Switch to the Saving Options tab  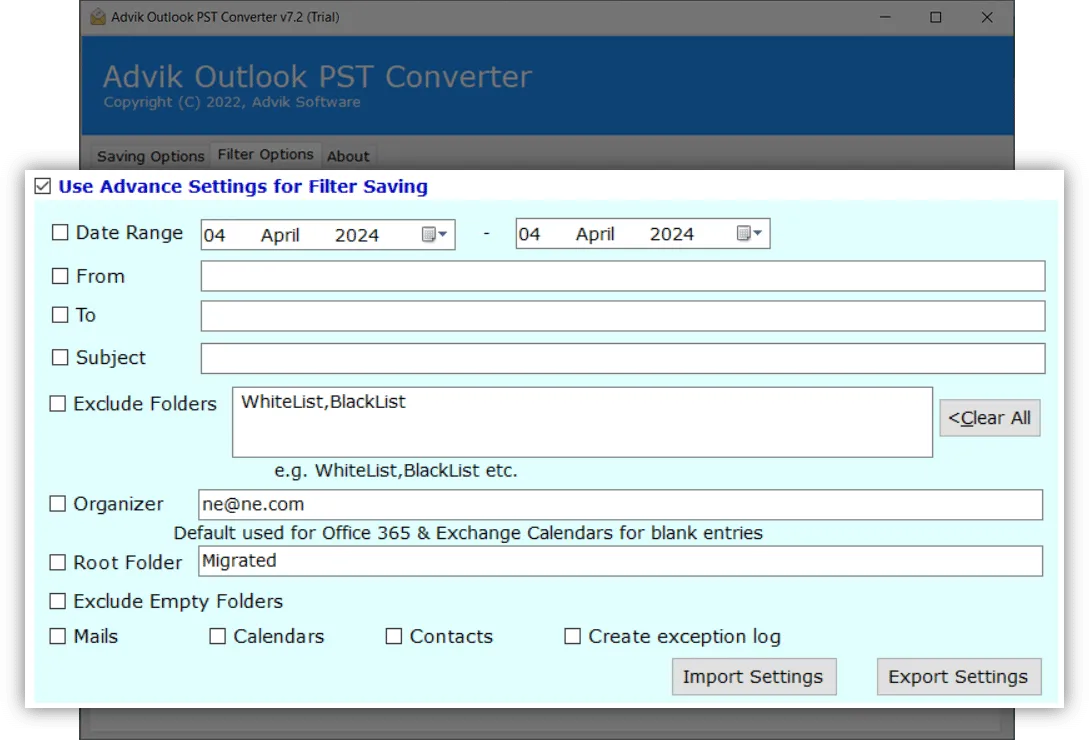point(150,156)
